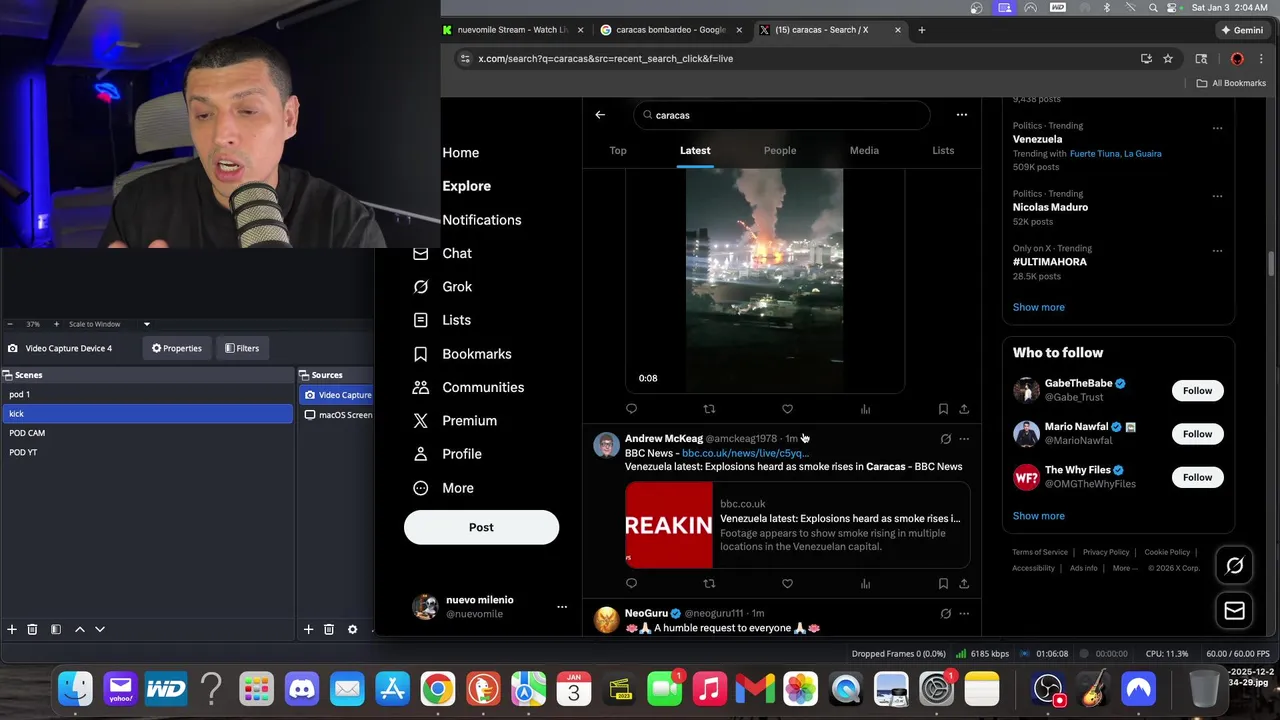Repost the video post
The height and width of the screenshot is (720, 1280).
pyautogui.click(x=709, y=409)
